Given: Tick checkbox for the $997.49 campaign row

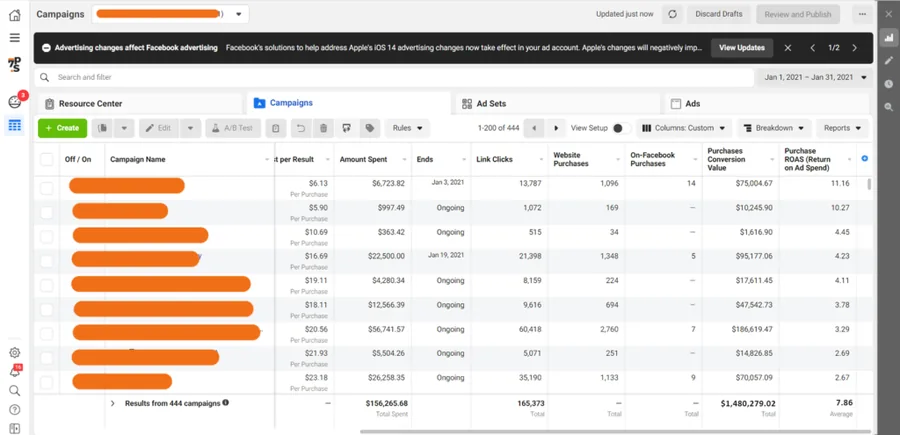Looking at the screenshot, I should [46, 212].
